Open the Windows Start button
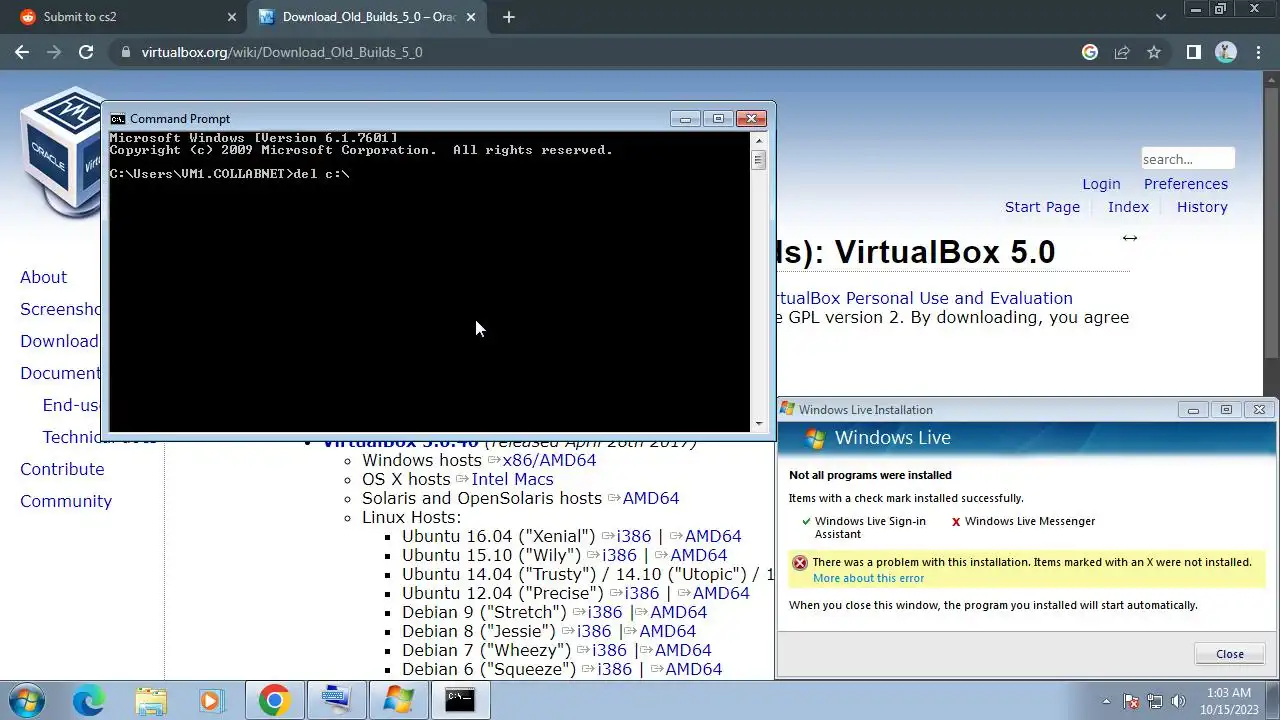1280x720 pixels. coord(25,700)
